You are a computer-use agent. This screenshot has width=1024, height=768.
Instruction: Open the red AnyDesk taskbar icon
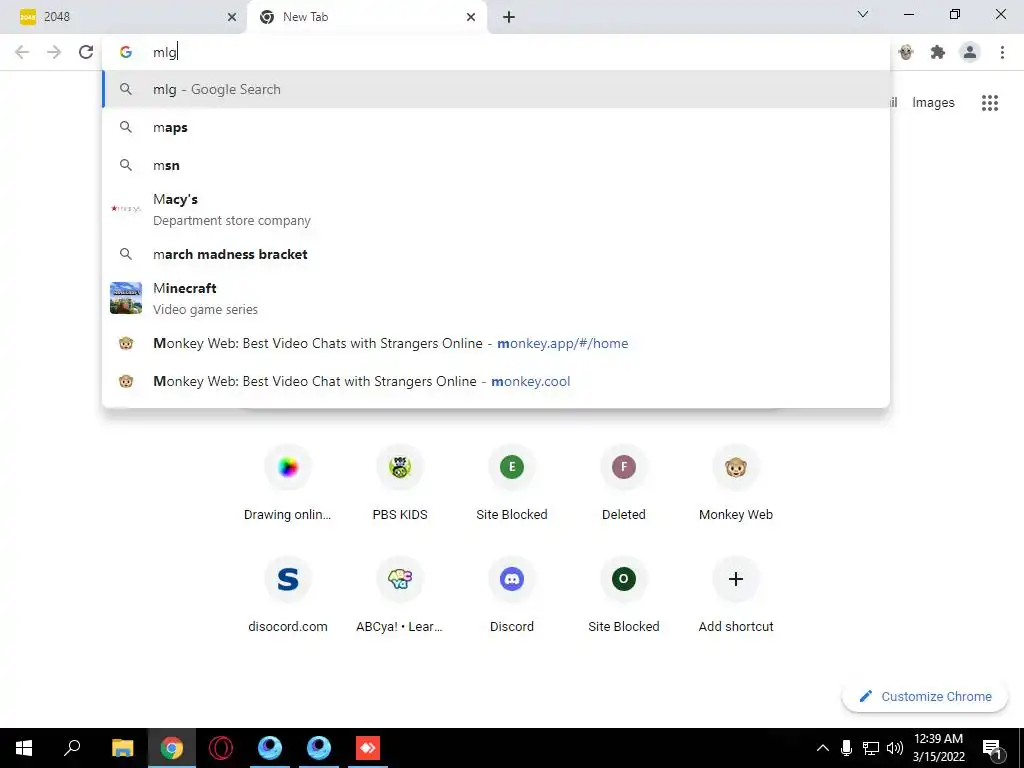tap(368, 748)
